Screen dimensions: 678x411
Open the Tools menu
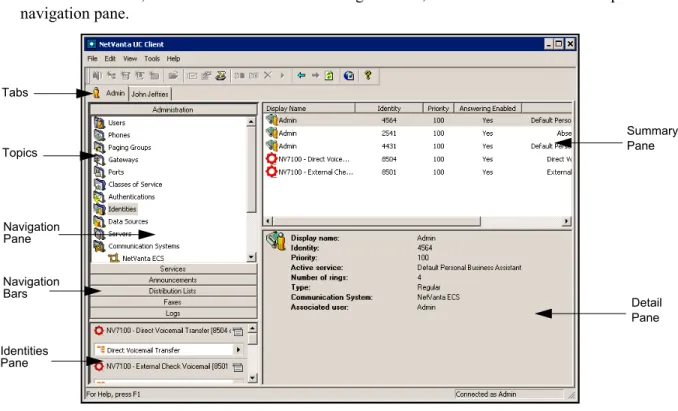(152, 59)
